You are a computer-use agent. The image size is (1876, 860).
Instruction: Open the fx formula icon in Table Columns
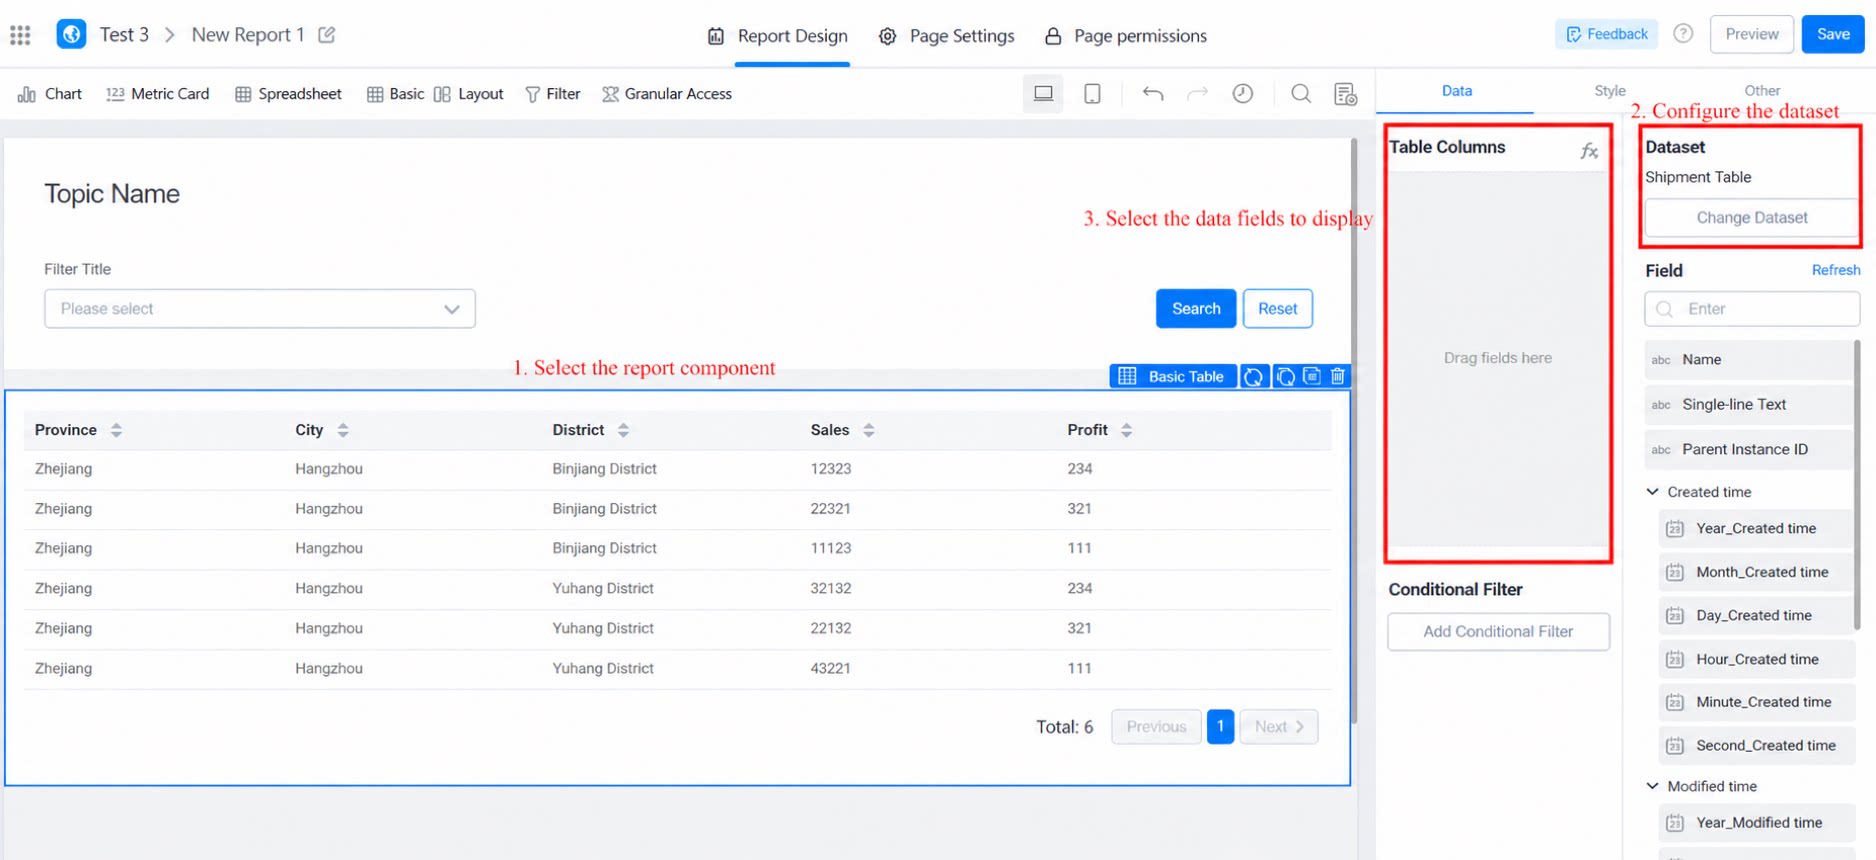point(1589,151)
